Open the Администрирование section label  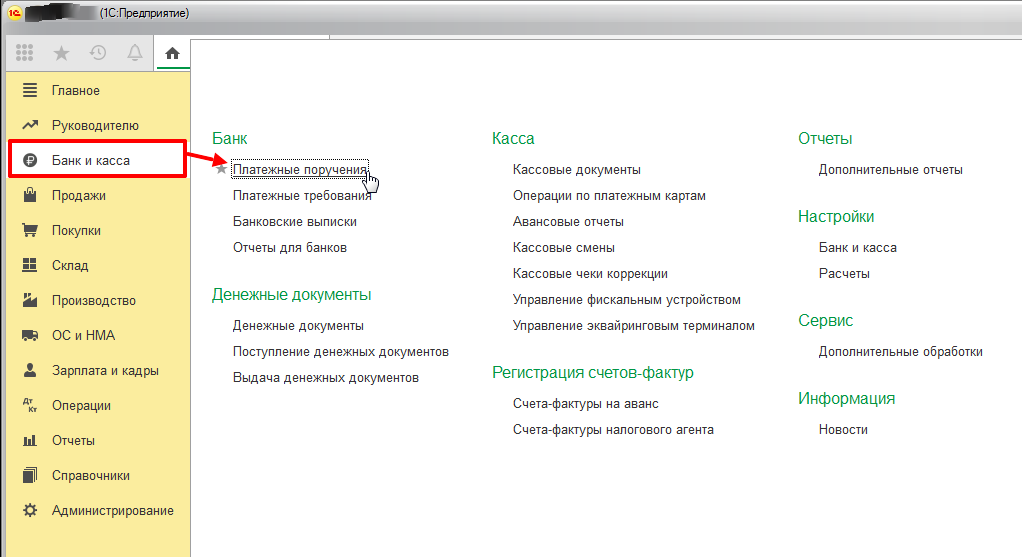[x=113, y=511]
